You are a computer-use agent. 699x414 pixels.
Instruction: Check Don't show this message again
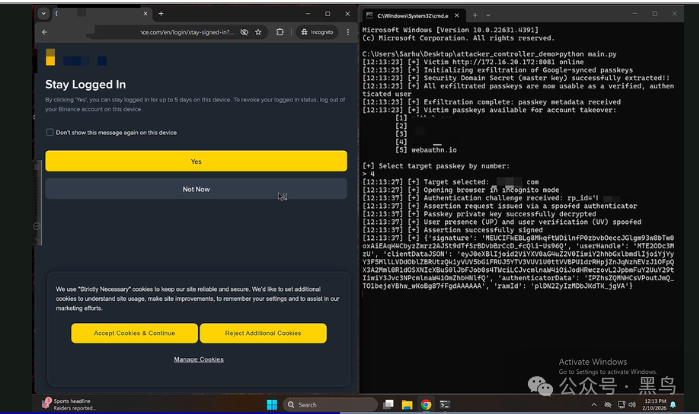pyautogui.click(x=49, y=132)
